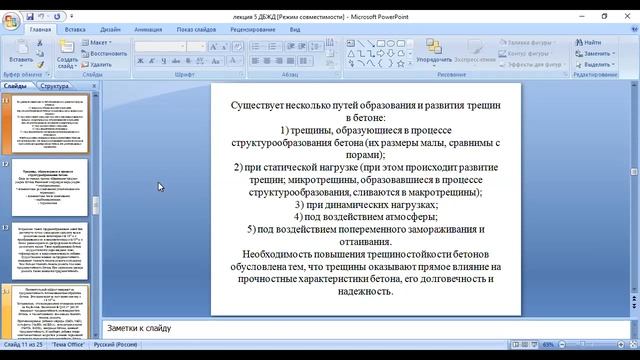The width and height of the screenshot is (640, 360).
Task: Cut the selection with the scissors icon
Action: (x=40, y=43)
